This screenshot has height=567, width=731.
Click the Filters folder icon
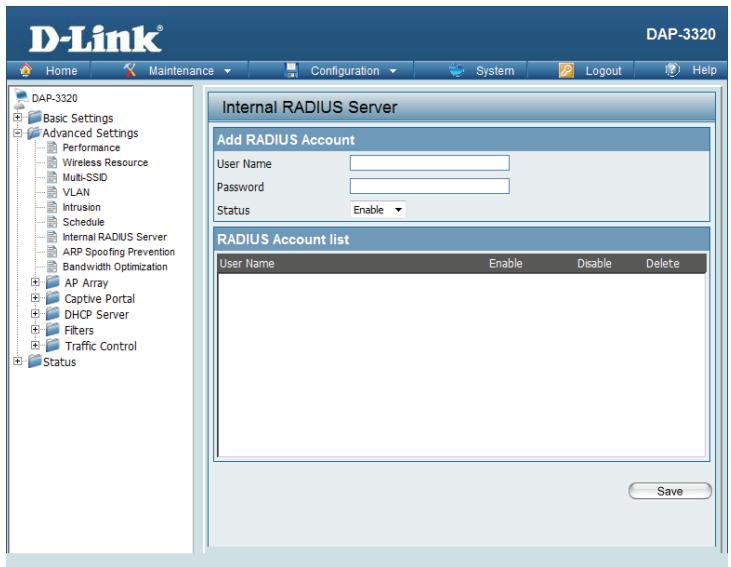click(x=53, y=330)
